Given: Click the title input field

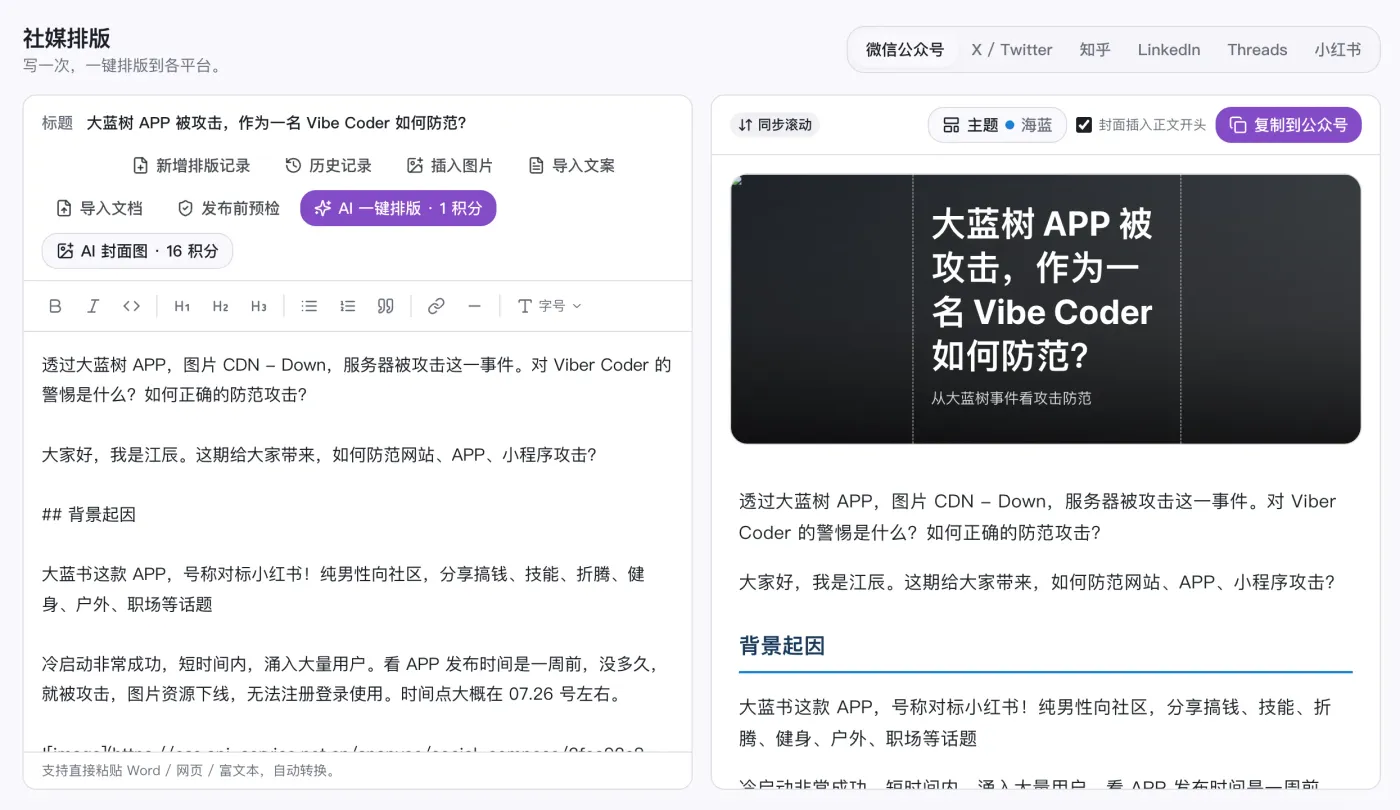Looking at the screenshot, I should coord(380,123).
